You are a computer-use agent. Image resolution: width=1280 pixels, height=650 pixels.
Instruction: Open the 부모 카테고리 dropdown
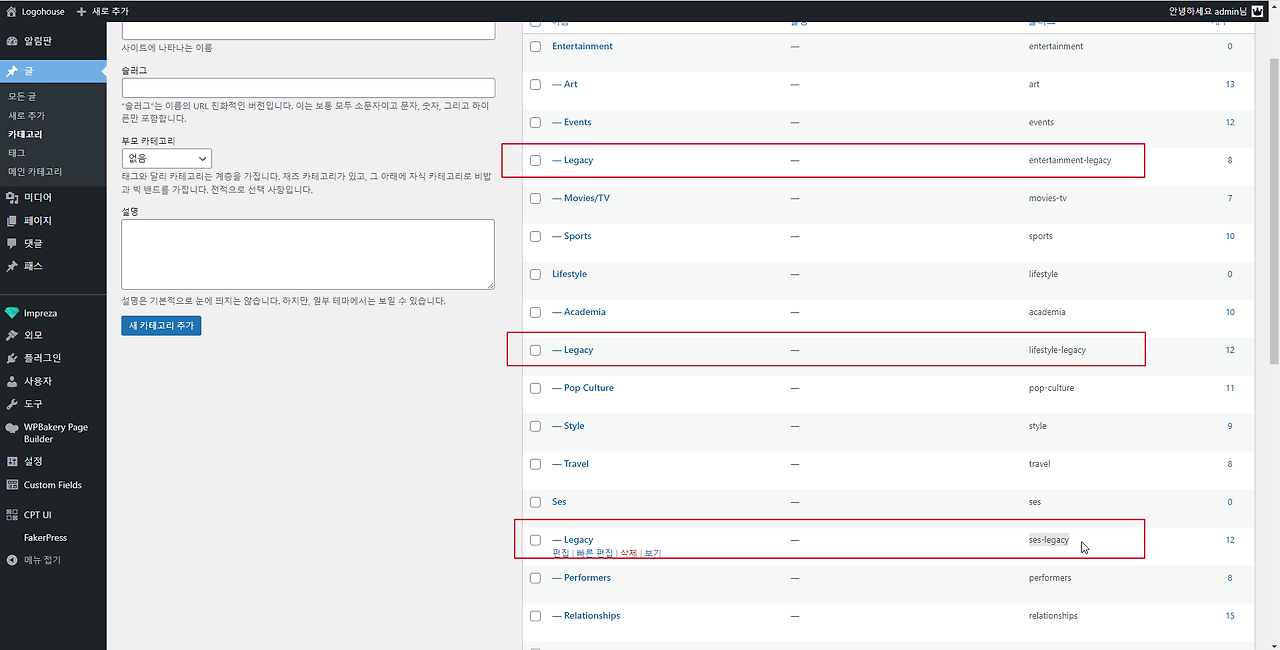[x=166, y=158]
